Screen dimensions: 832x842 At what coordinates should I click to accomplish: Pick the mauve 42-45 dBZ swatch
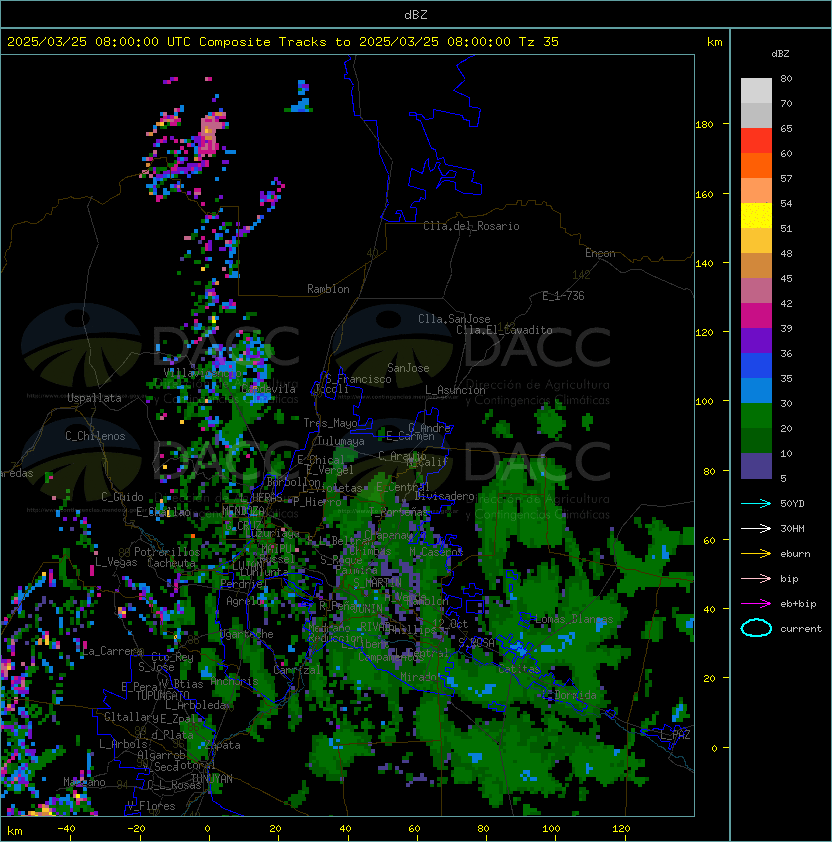(756, 291)
